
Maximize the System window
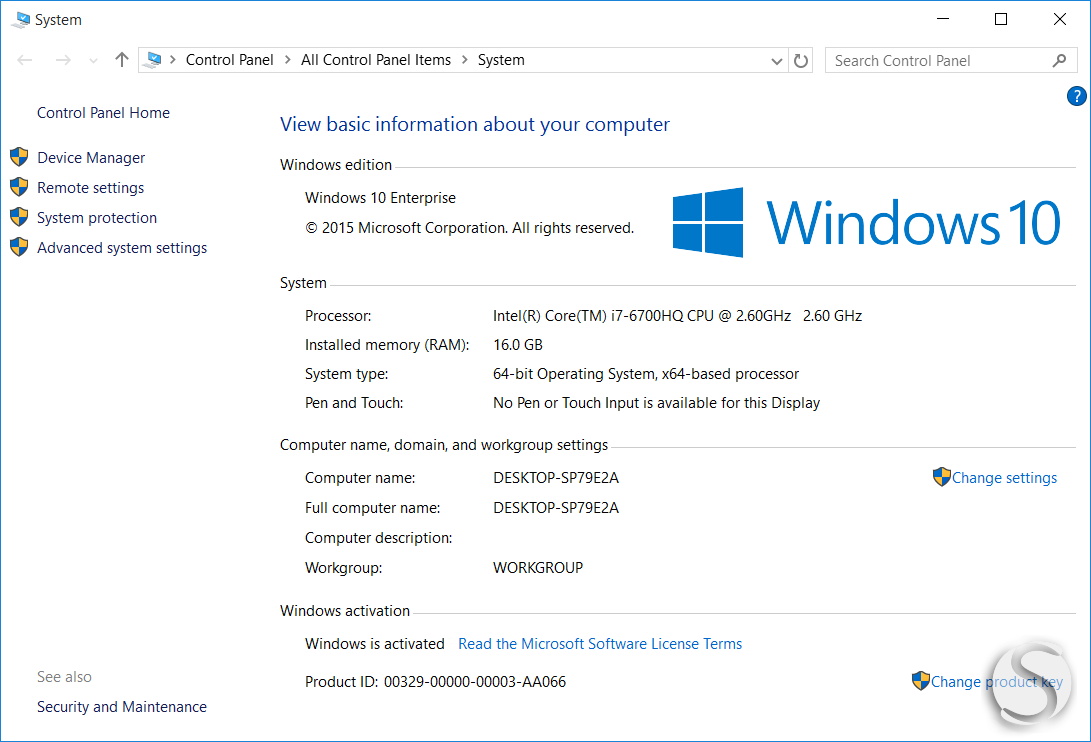(x=1001, y=19)
